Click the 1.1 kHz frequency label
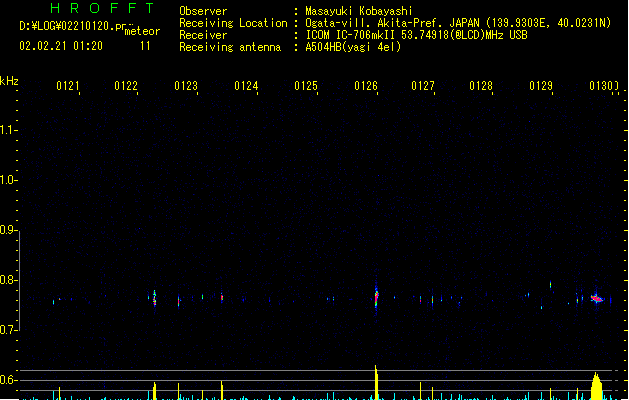 tap(7, 130)
